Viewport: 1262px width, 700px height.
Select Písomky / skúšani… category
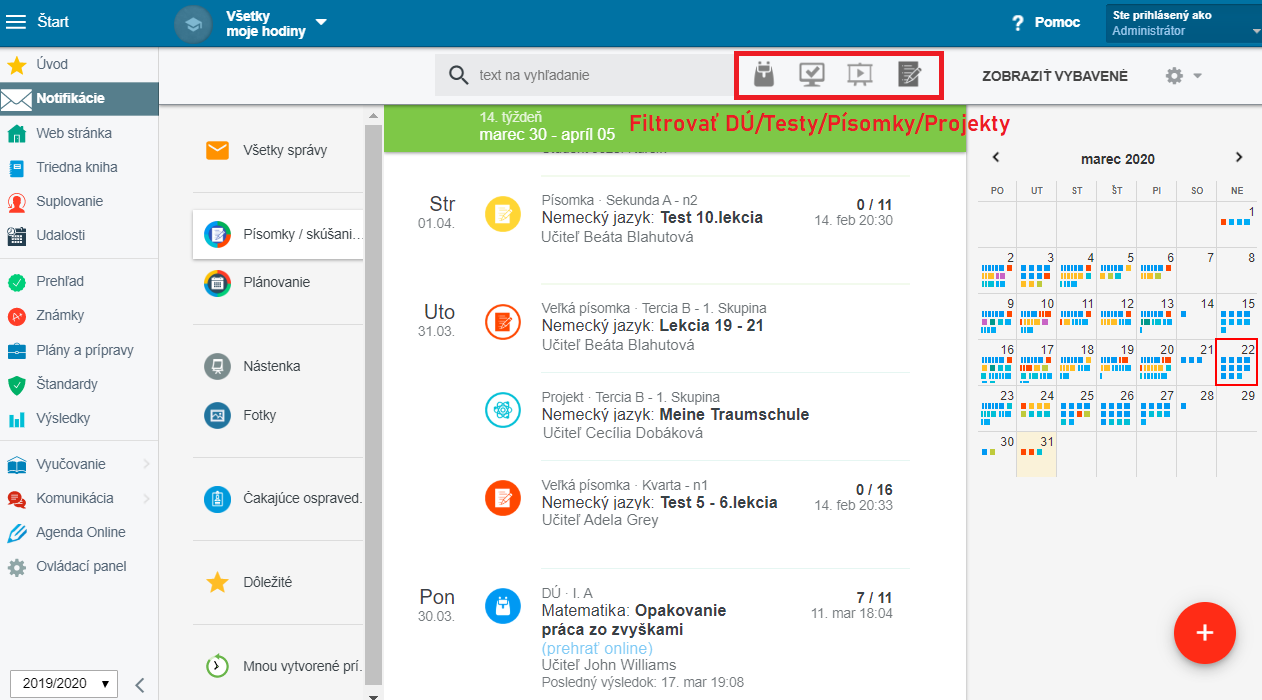pyautogui.click(x=278, y=235)
